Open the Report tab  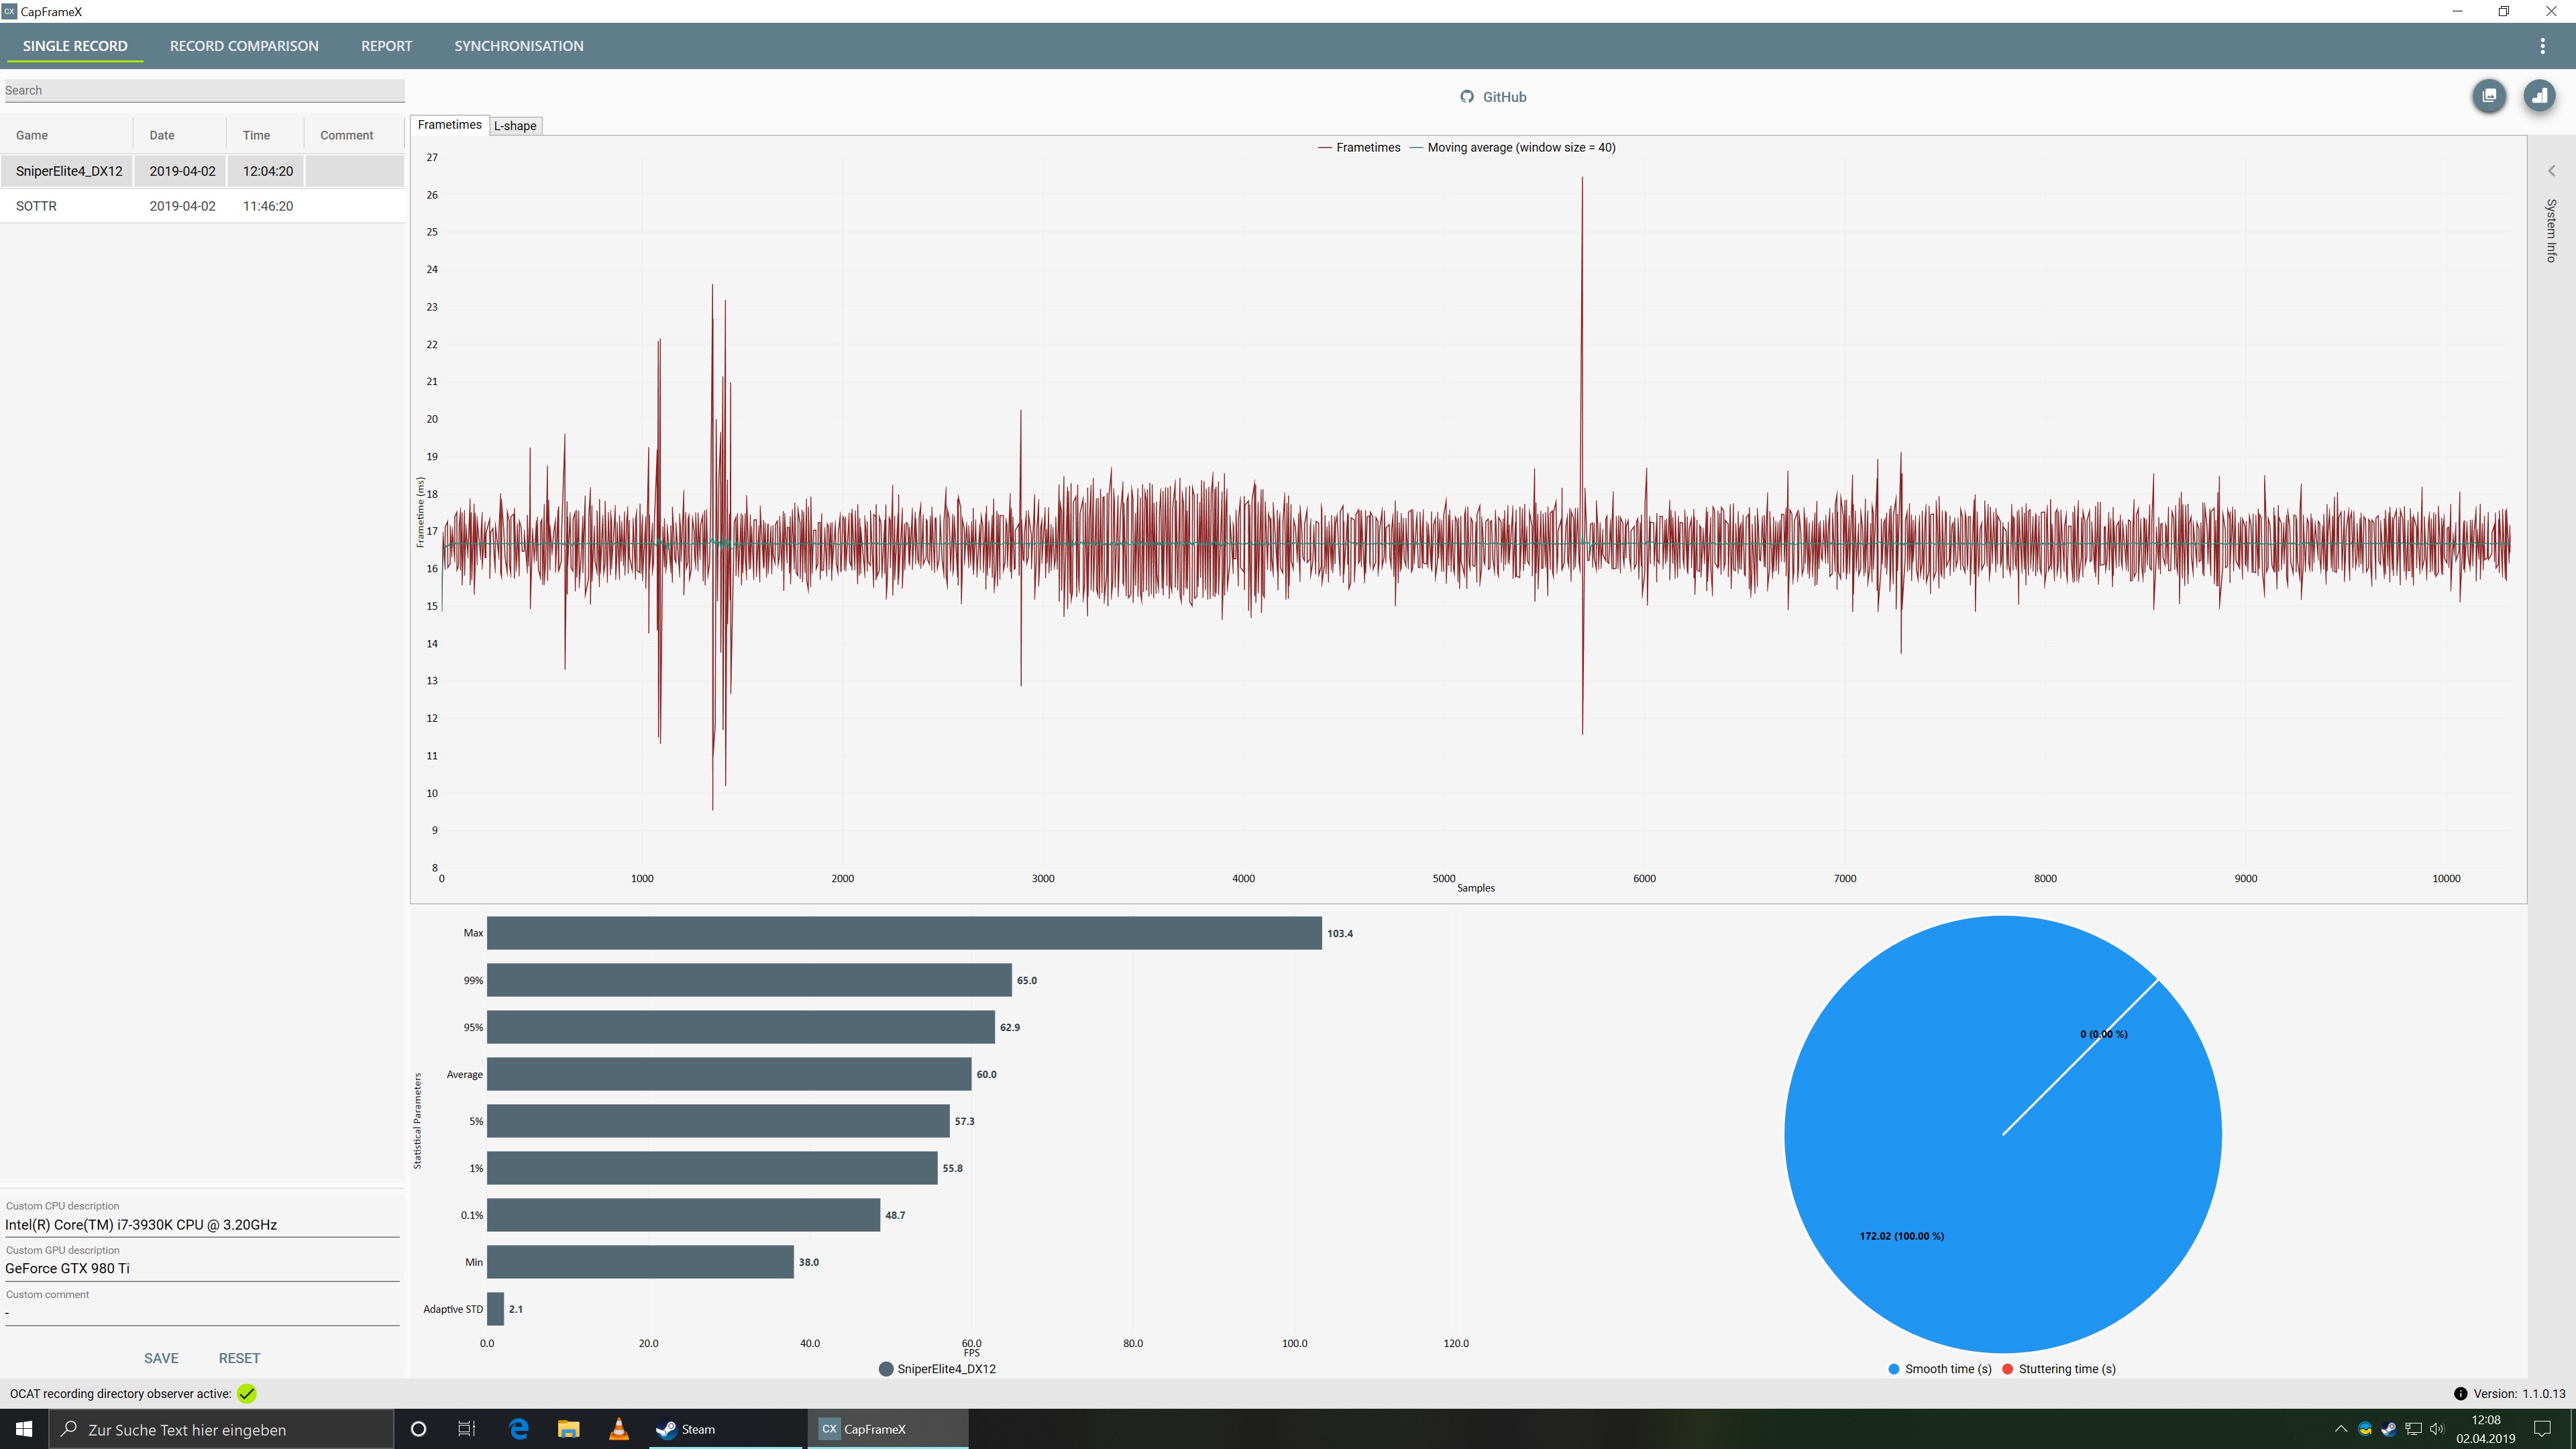pyautogui.click(x=386, y=46)
